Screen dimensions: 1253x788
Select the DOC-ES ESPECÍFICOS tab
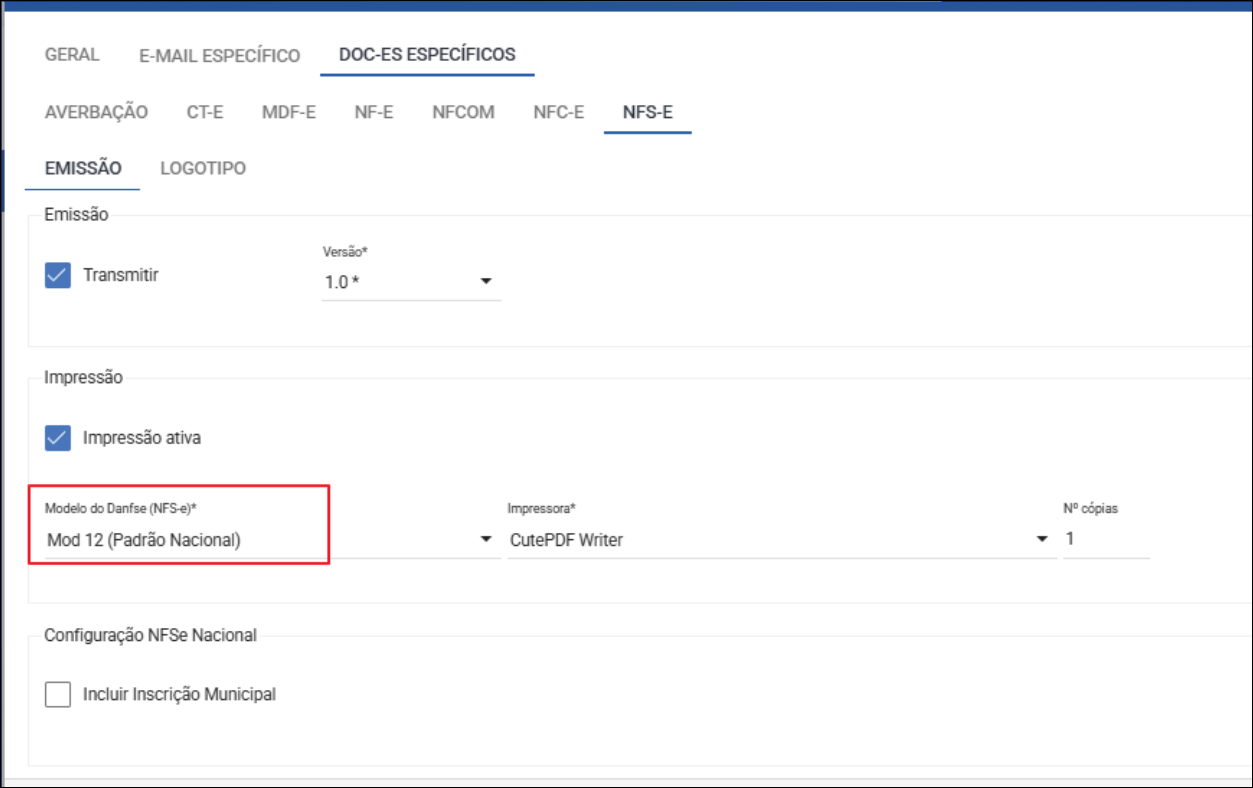[427, 55]
